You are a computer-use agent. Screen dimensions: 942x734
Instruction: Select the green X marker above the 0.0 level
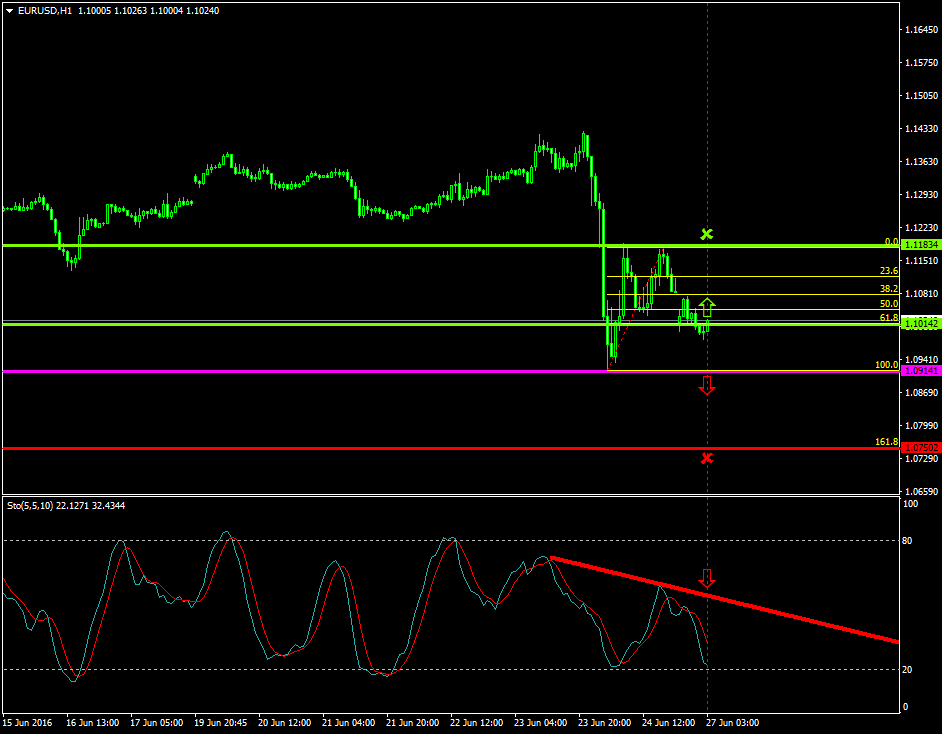(707, 232)
